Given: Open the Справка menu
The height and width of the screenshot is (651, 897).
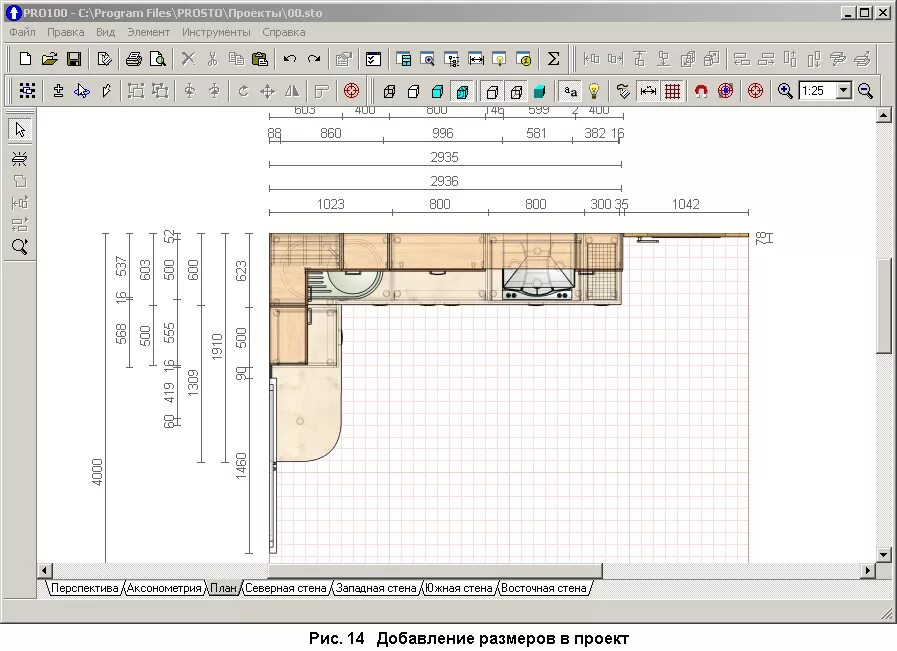Looking at the screenshot, I should point(284,32).
